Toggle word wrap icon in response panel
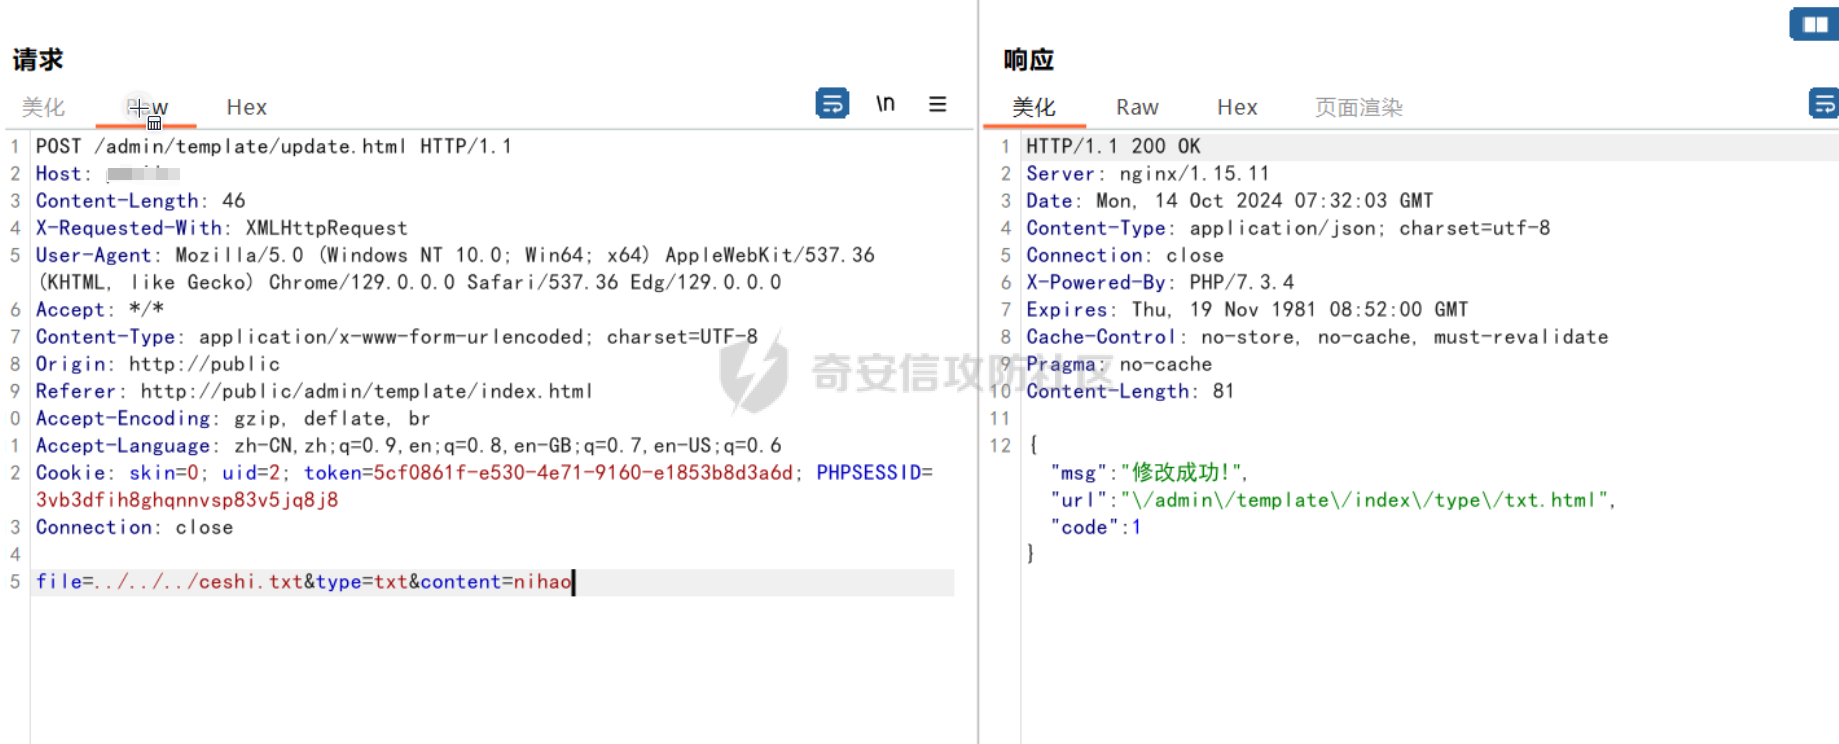 [1825, 103]
